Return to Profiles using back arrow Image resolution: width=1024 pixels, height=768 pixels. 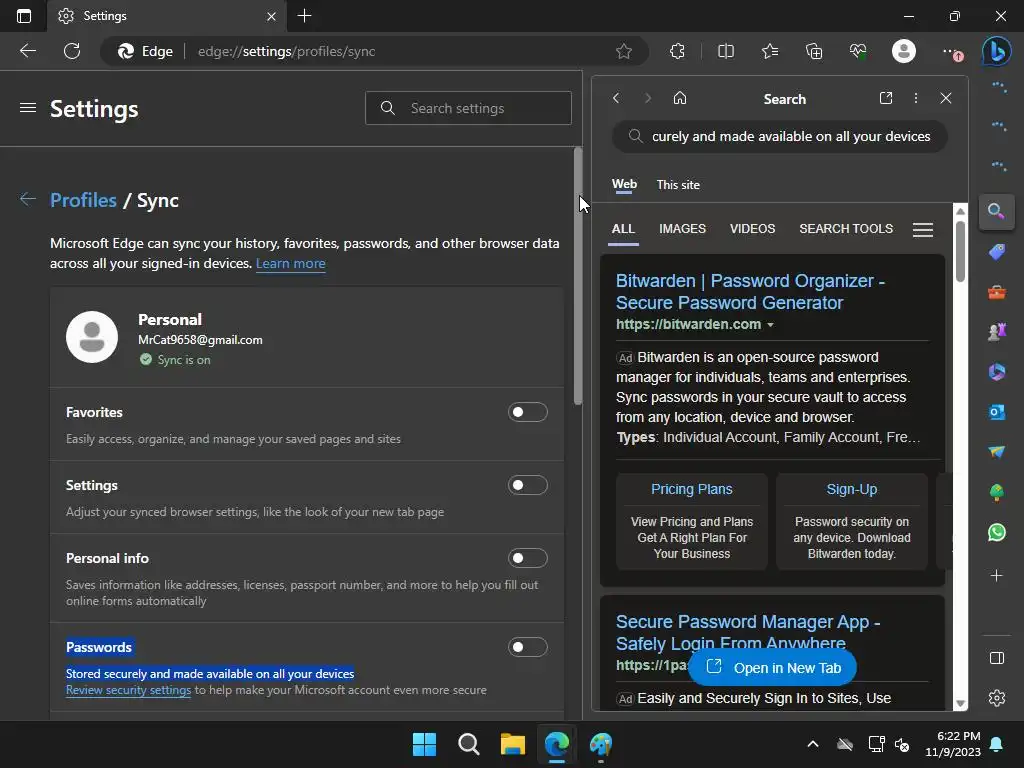pos(27,199)
